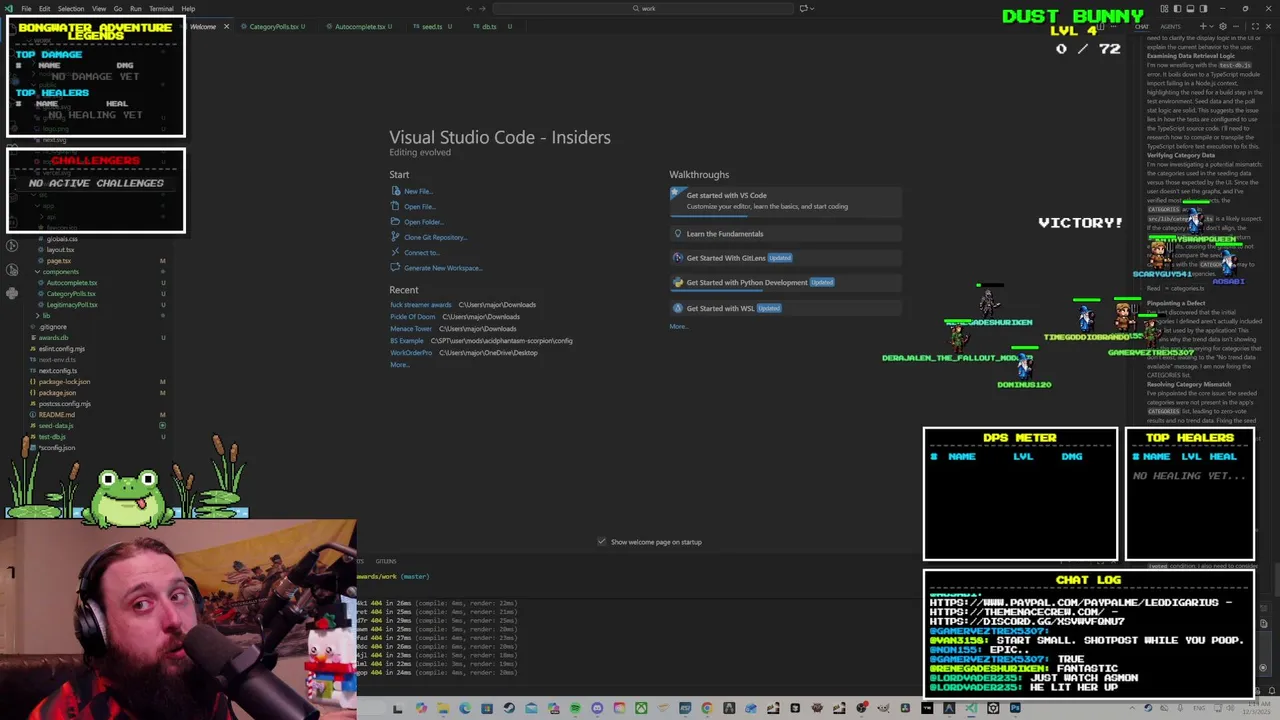The height and width of the screenshot is (720, 1280).
Task: Open Xbox app from the taskbar
Action: click(x=641, y=708)
